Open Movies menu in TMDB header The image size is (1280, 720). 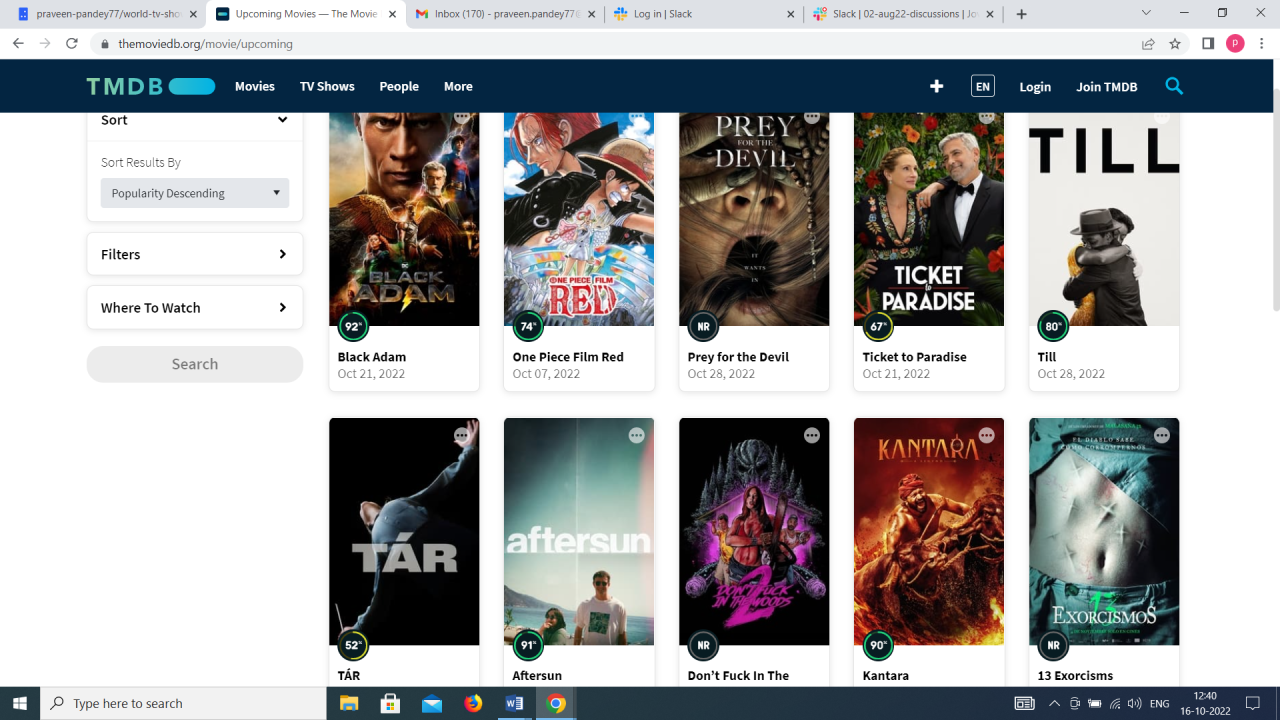tap(255, 86)
